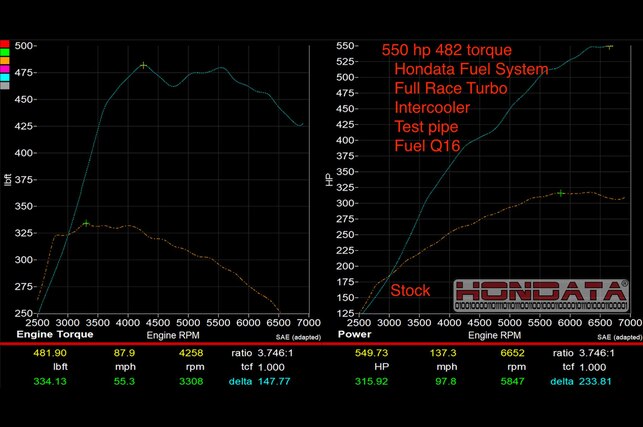Click the '549.73' HP value
The image size is (643, 427).
click(x=372, y=353)
